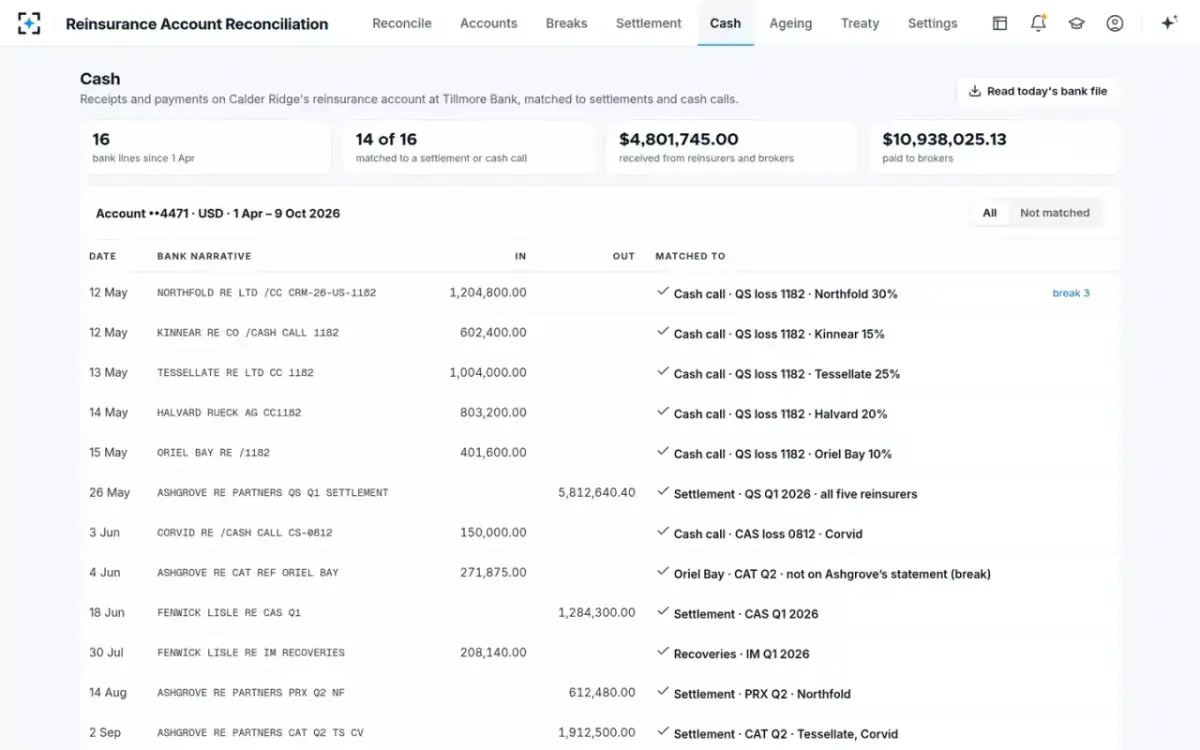This screenshot has height=750, width=1200.
Task: Click the 26 May date cell
Action: coord(110,493)
